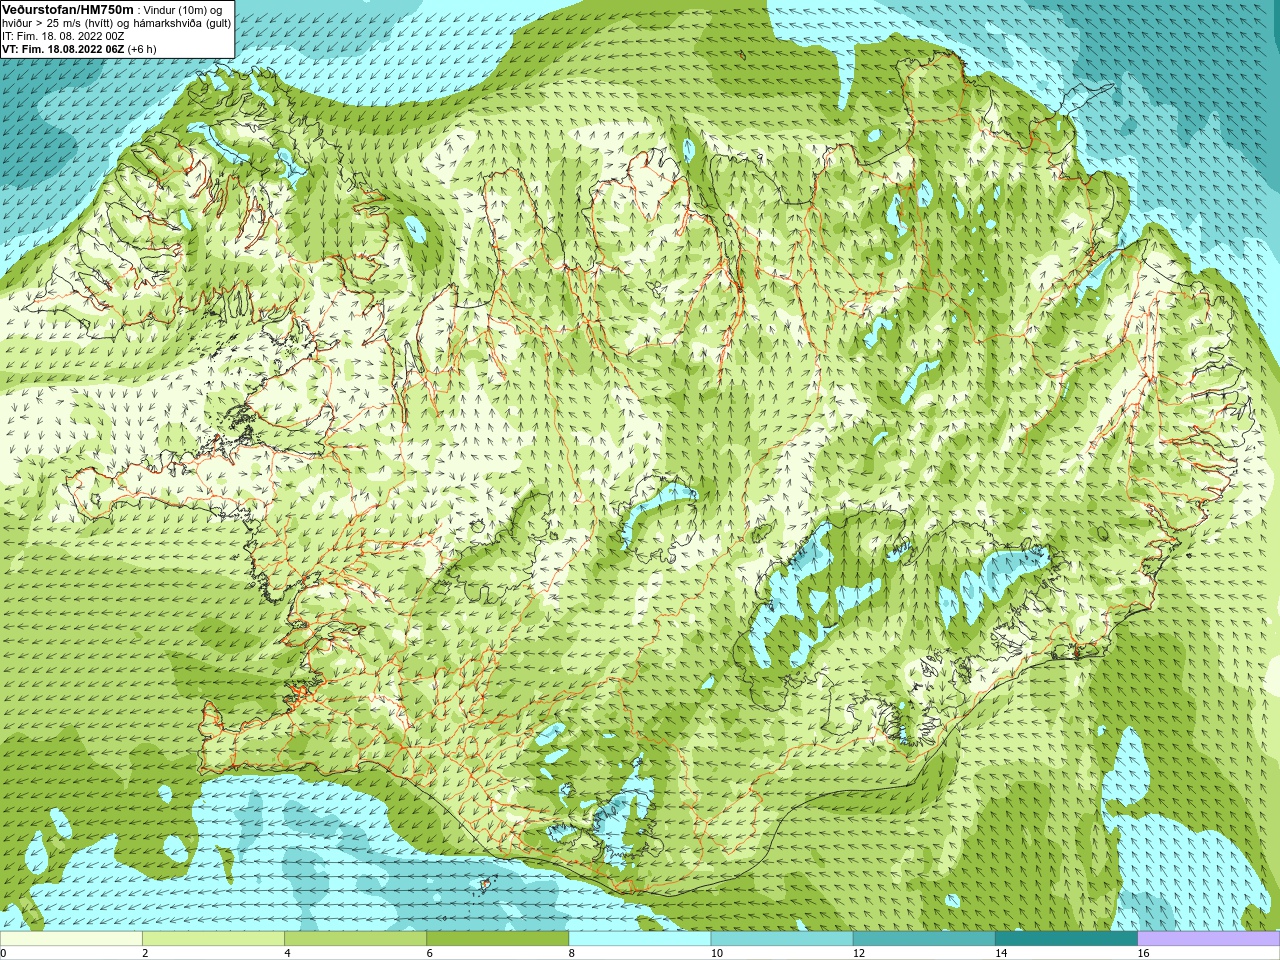The width and height of the screenshot is (1280, 960).
Task: Click the legend label '2'
Action: (x=145, y=953)
